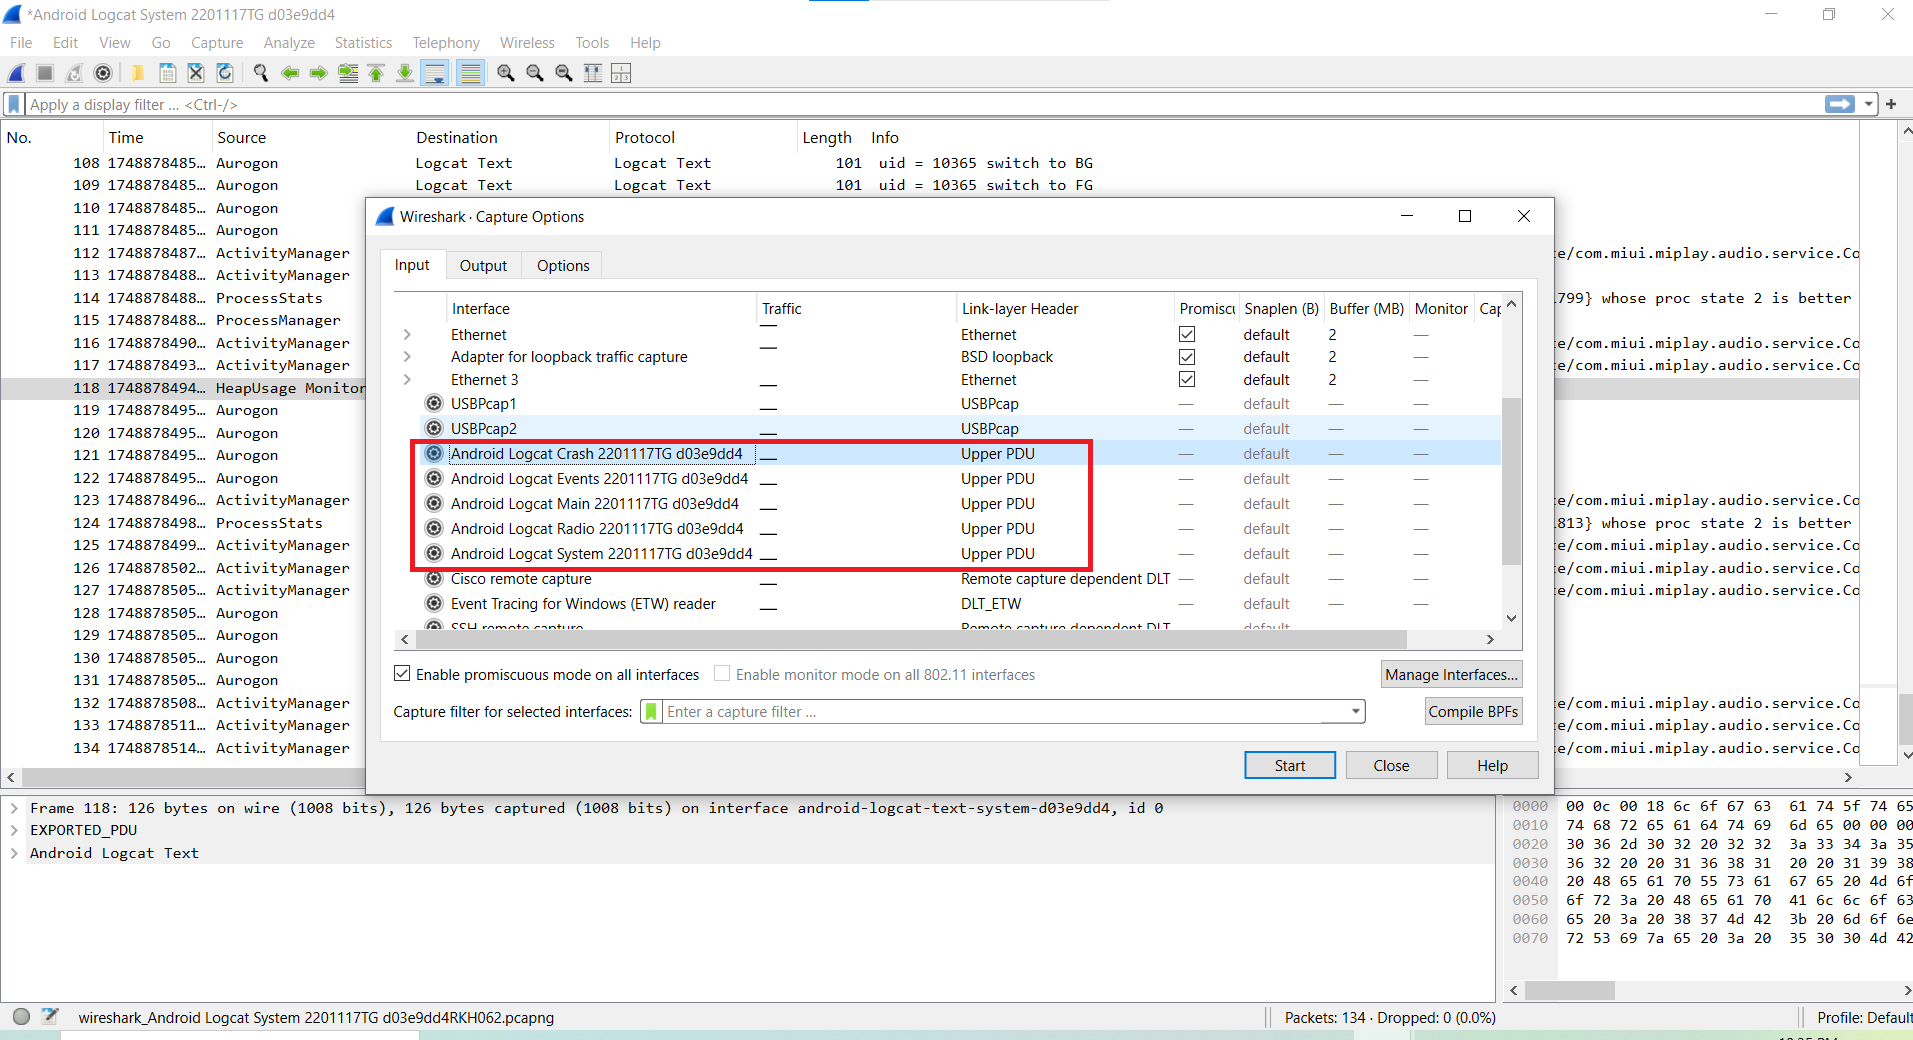Go back in packet history arrow
This screenshot has height=1040, width=1913.
tap(290, 73)
